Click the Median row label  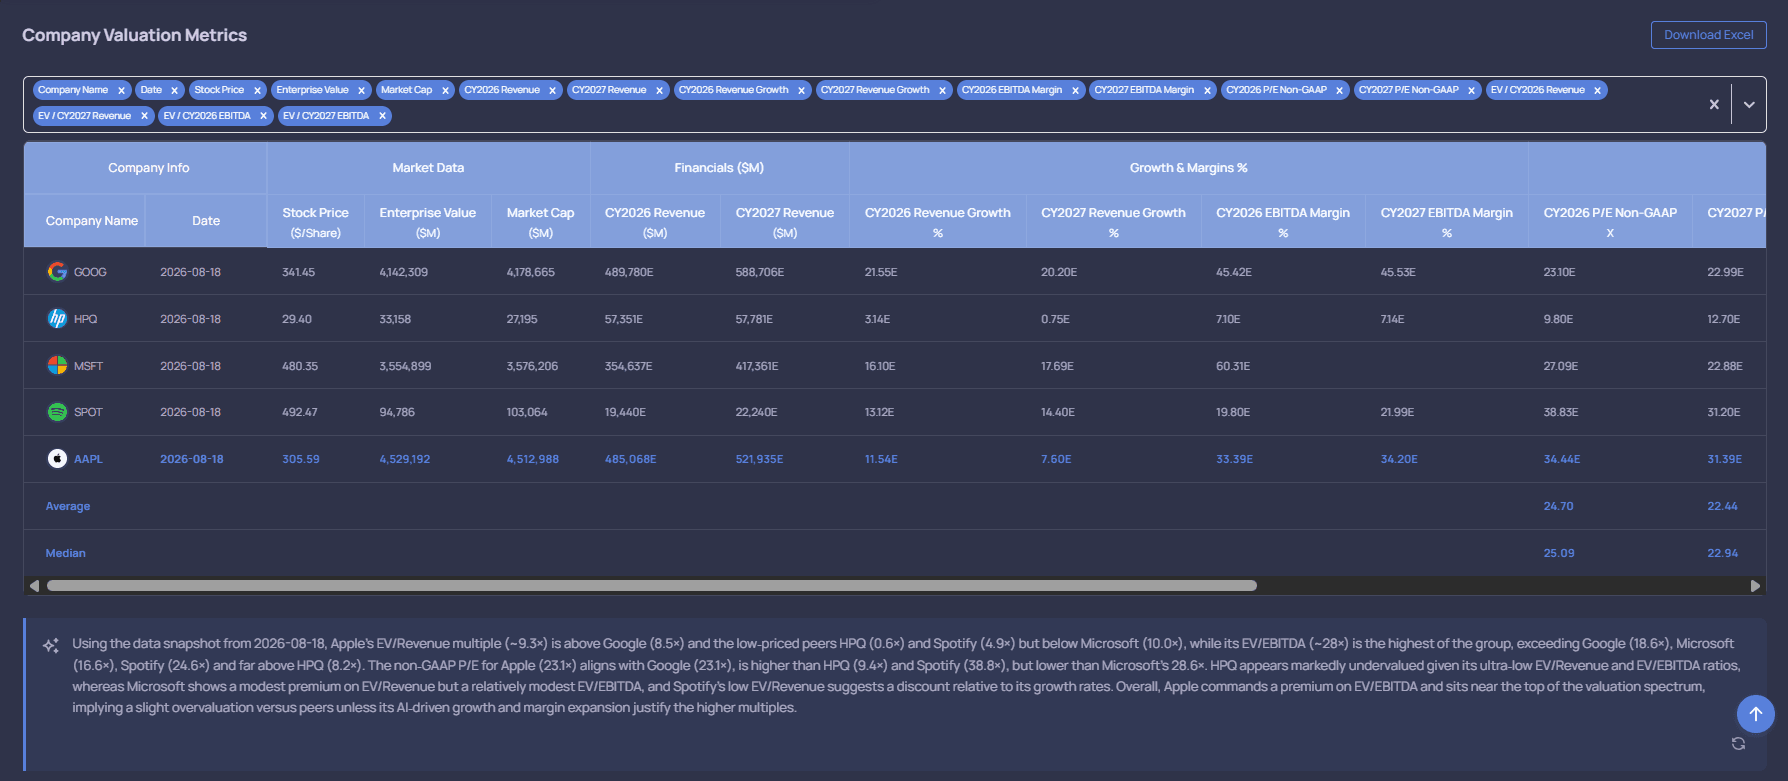click(66, 553)
